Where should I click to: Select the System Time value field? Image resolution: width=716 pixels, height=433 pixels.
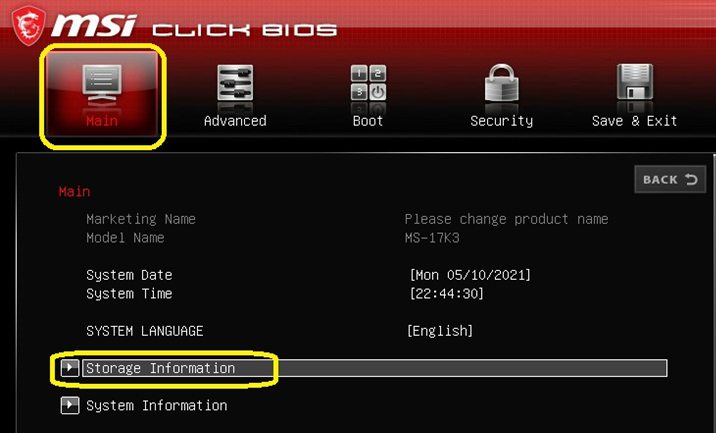point(446,294)
